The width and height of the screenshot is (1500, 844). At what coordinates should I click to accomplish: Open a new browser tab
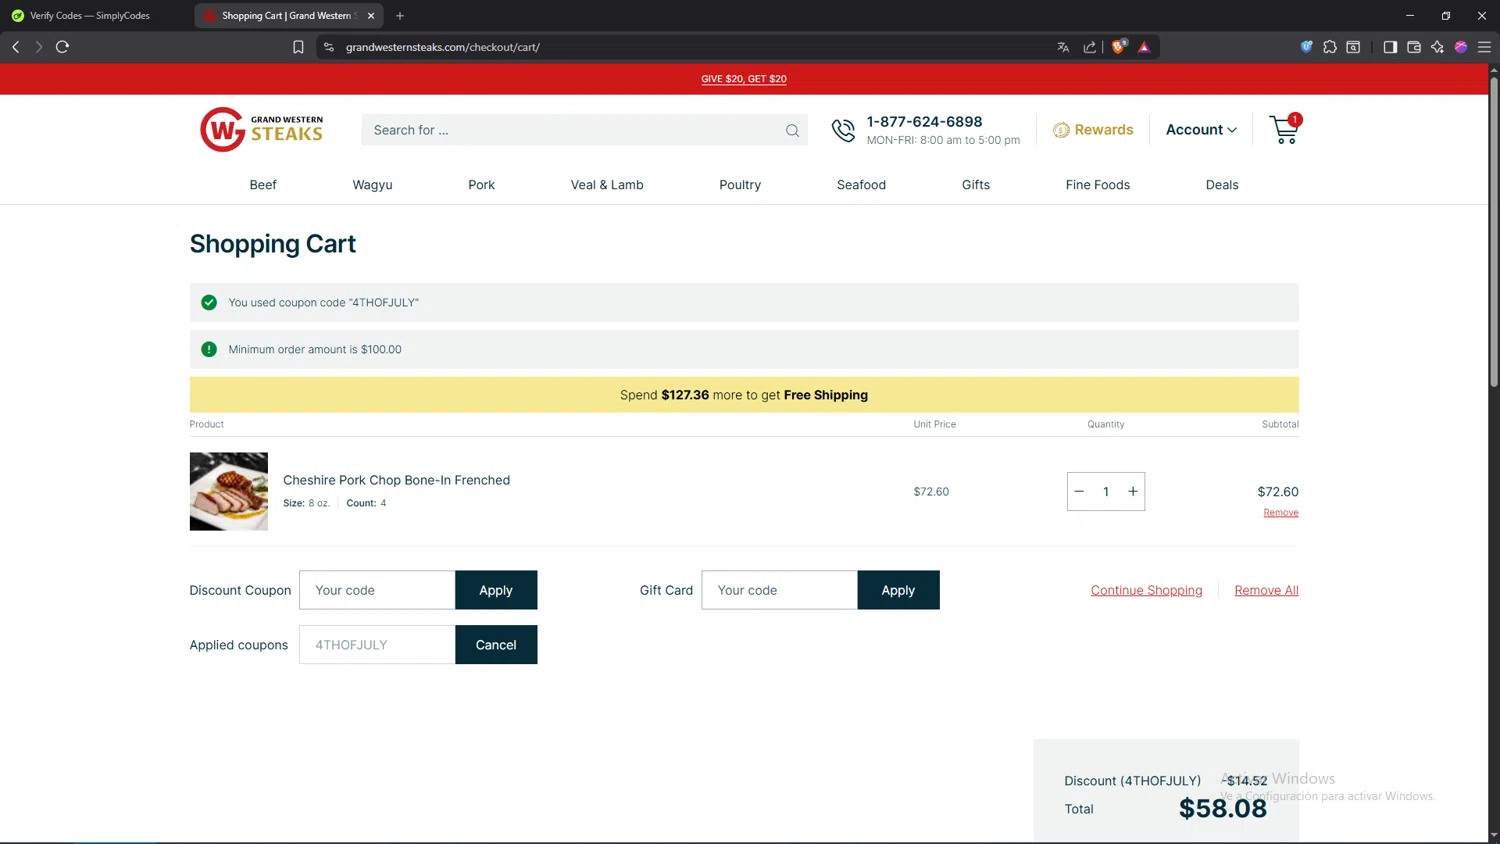pyautogui.click(x=400, y=16)
